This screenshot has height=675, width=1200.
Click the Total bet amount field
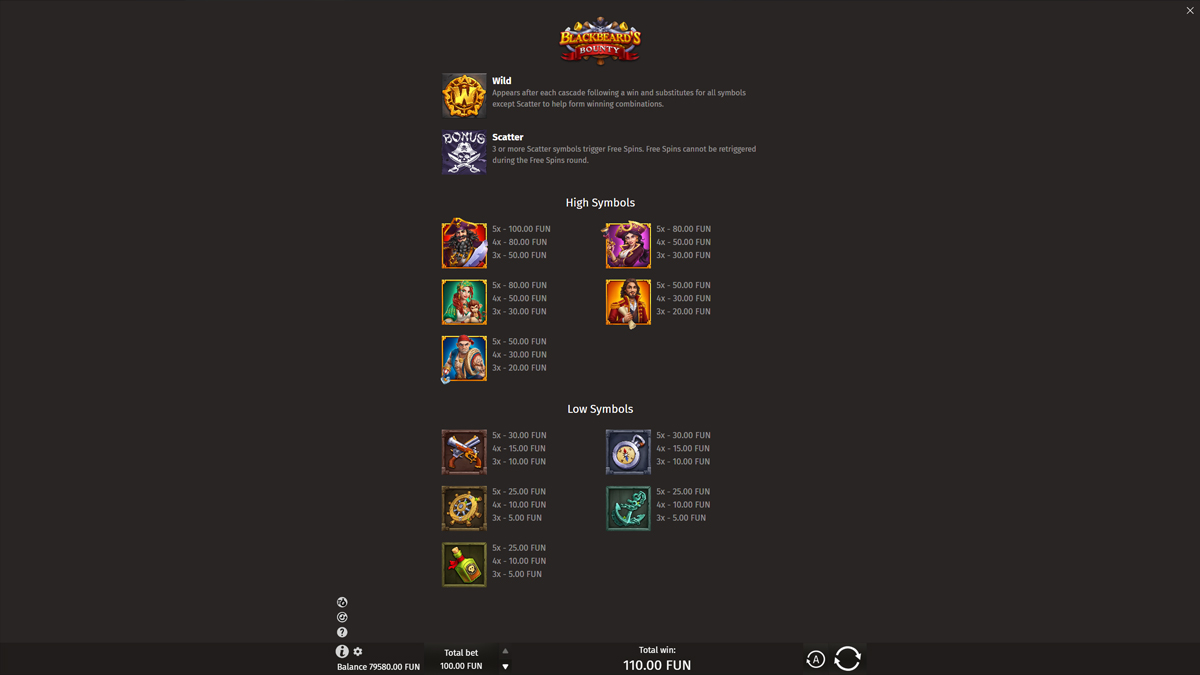point(461,659)
